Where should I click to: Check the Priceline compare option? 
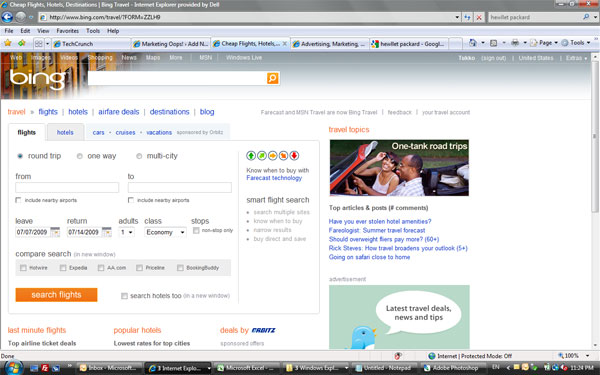pos(139,267)
